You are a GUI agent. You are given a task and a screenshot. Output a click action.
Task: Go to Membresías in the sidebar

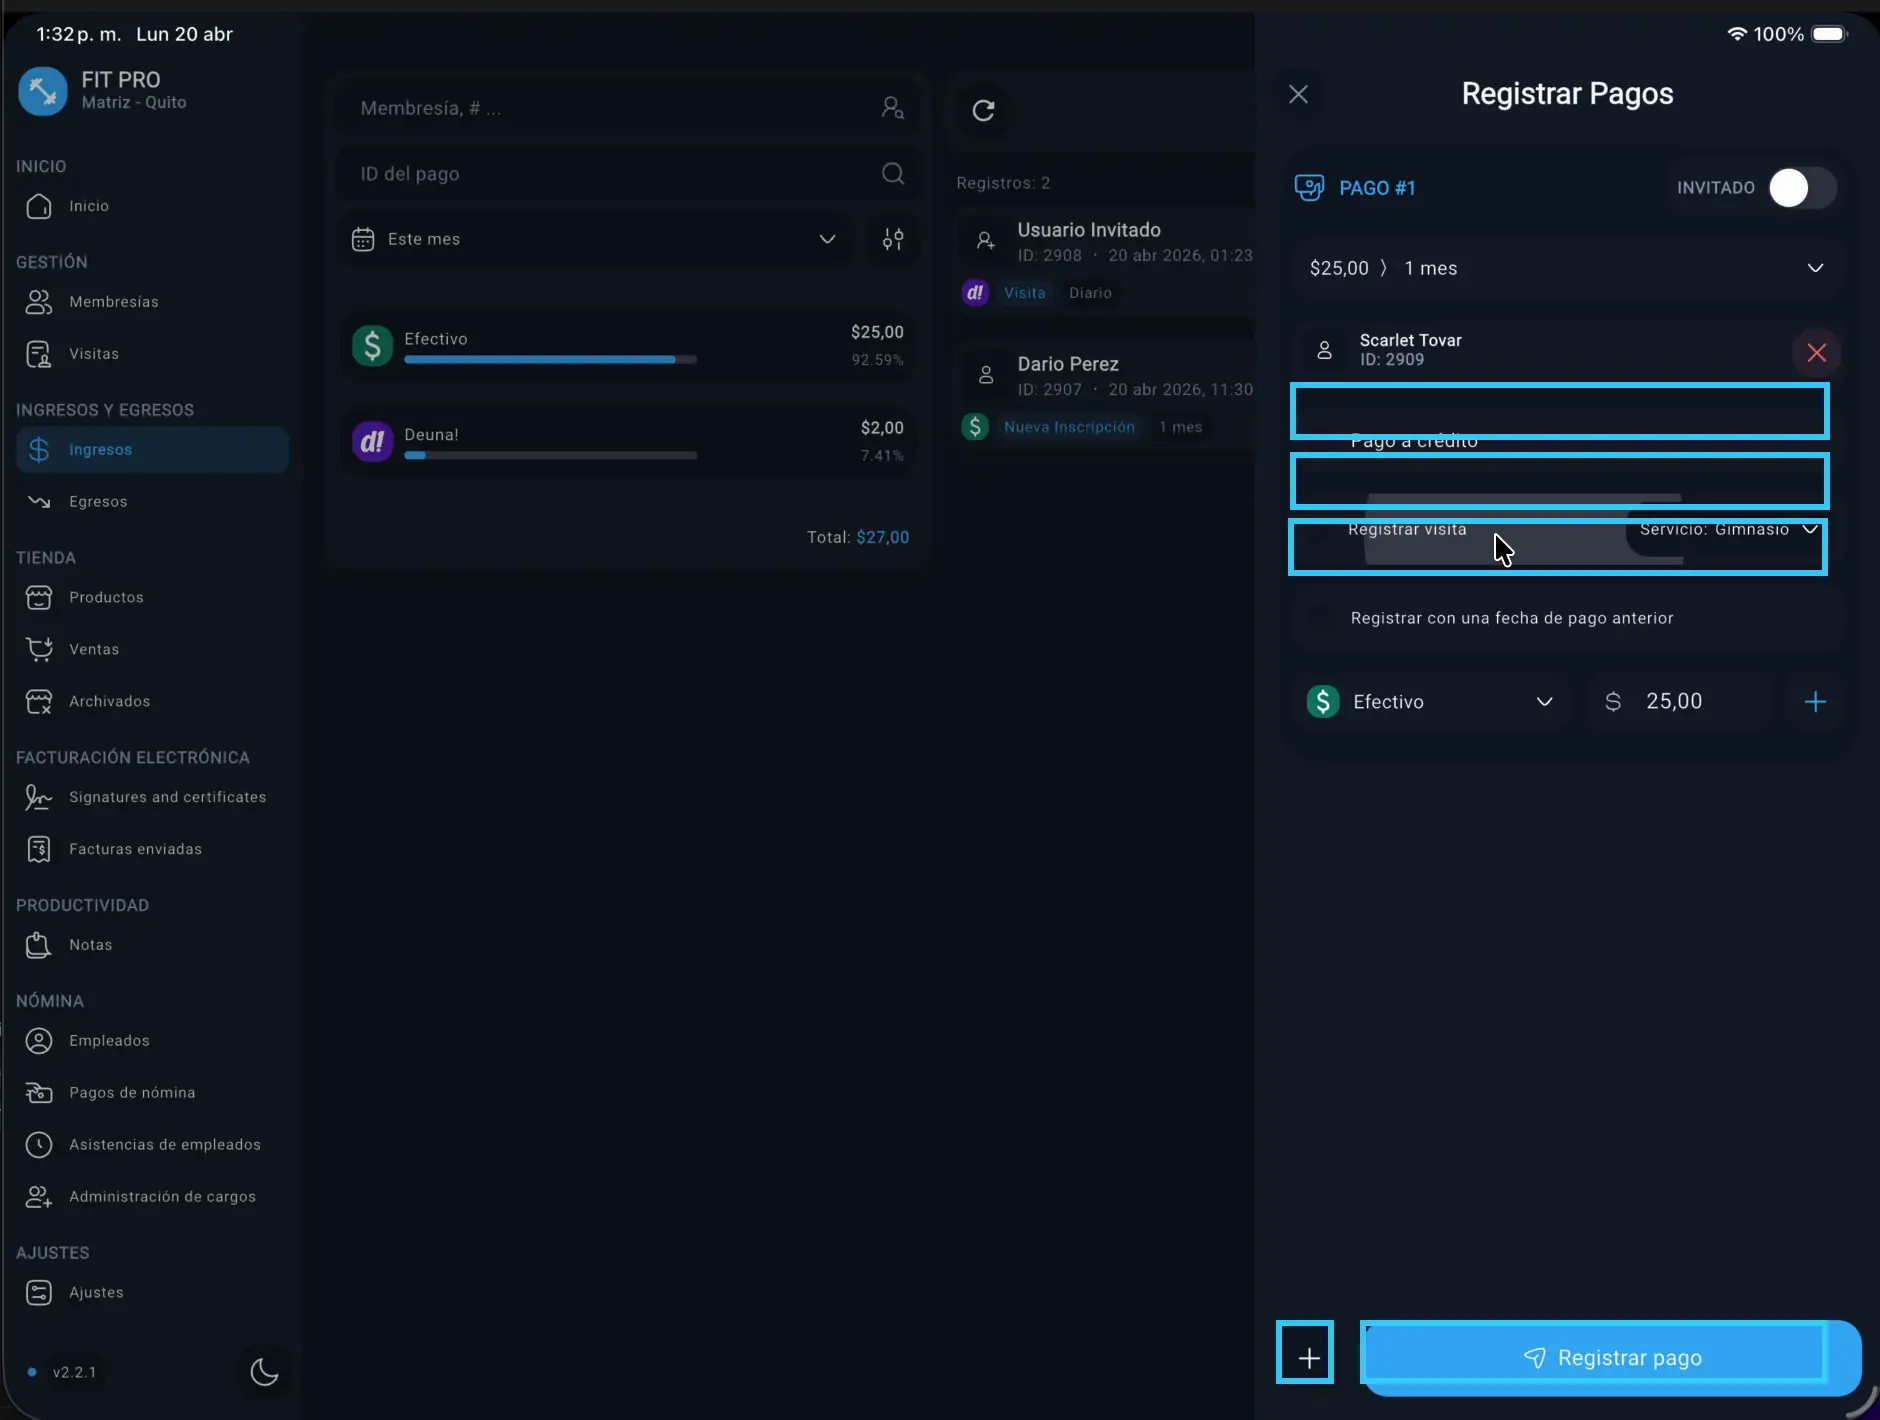click(x=113, y=302)
